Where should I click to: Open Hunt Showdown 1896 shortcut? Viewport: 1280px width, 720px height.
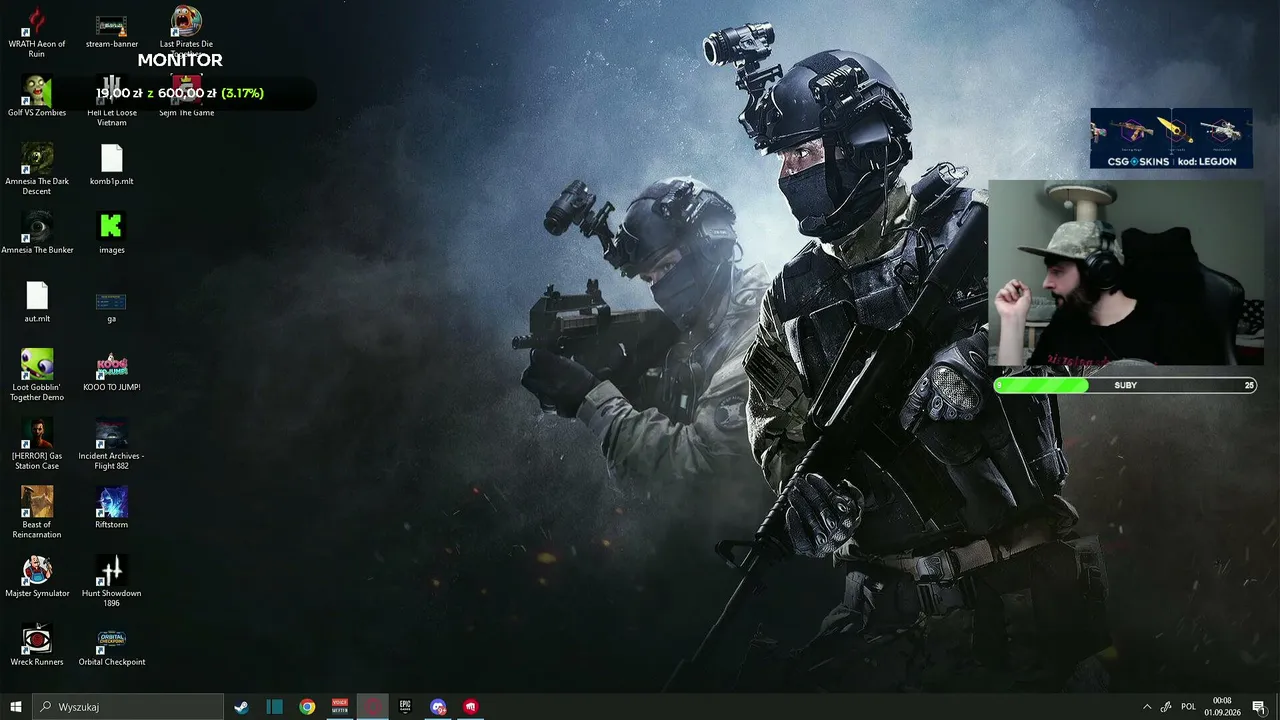[111, 581]
